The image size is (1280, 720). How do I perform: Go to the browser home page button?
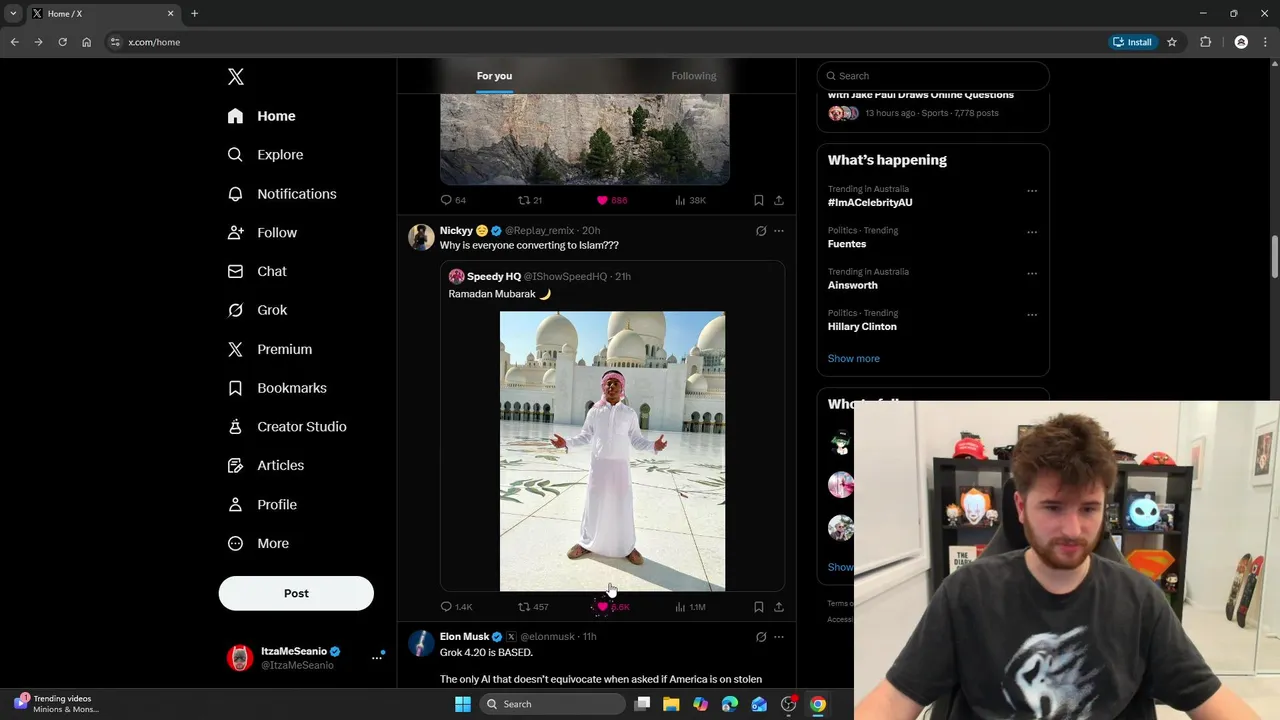(86, 42)
